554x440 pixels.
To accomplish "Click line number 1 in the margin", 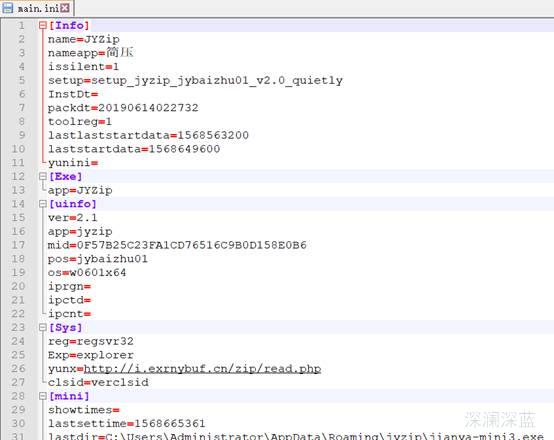I will (22, 25).
